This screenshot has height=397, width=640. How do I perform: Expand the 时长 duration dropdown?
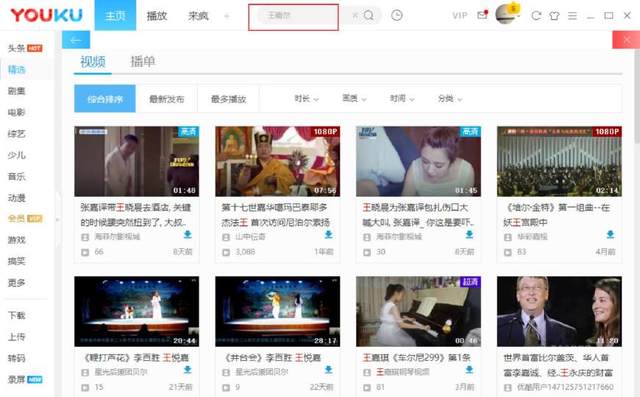click(307, 99)
